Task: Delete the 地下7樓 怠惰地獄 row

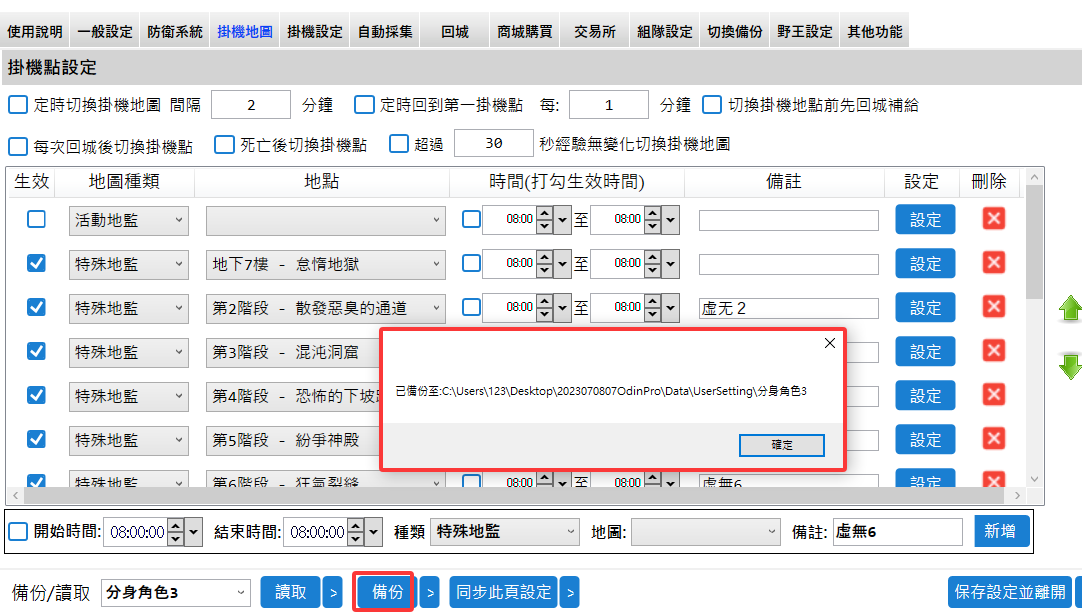Action: 993,263
